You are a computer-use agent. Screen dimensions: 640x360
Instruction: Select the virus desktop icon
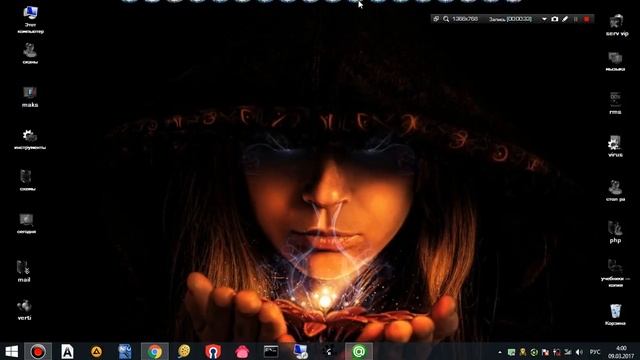pyautogui.click(x=615, y=147)
